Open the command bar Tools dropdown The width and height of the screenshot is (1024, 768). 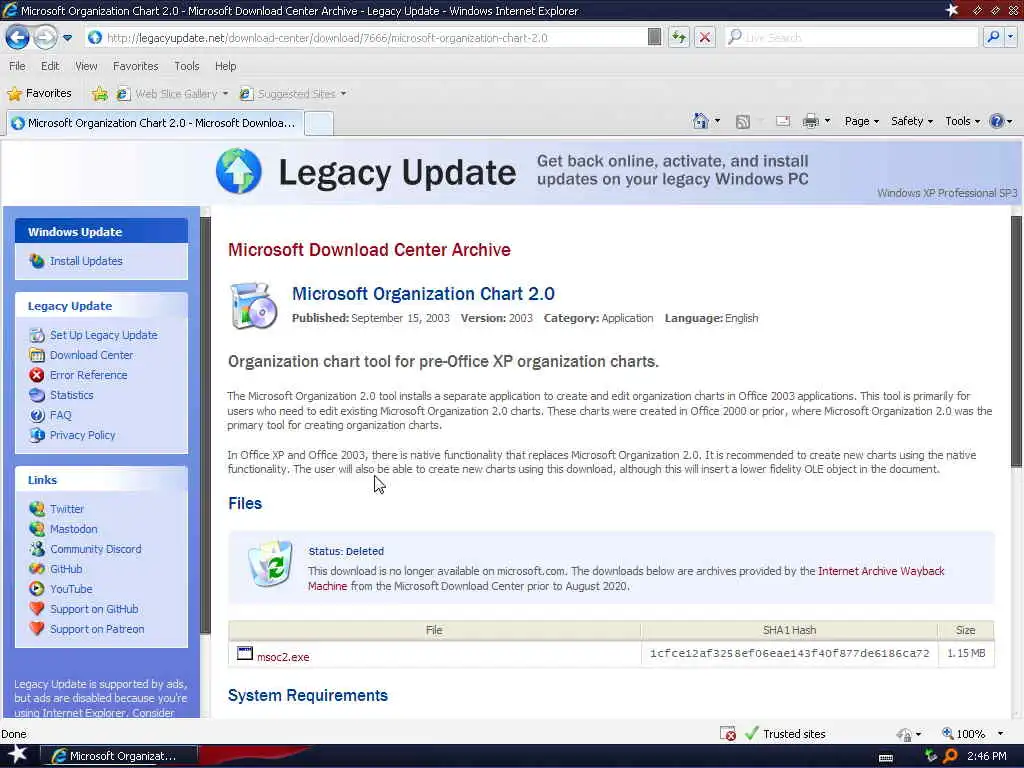click(x=962, y=121)
